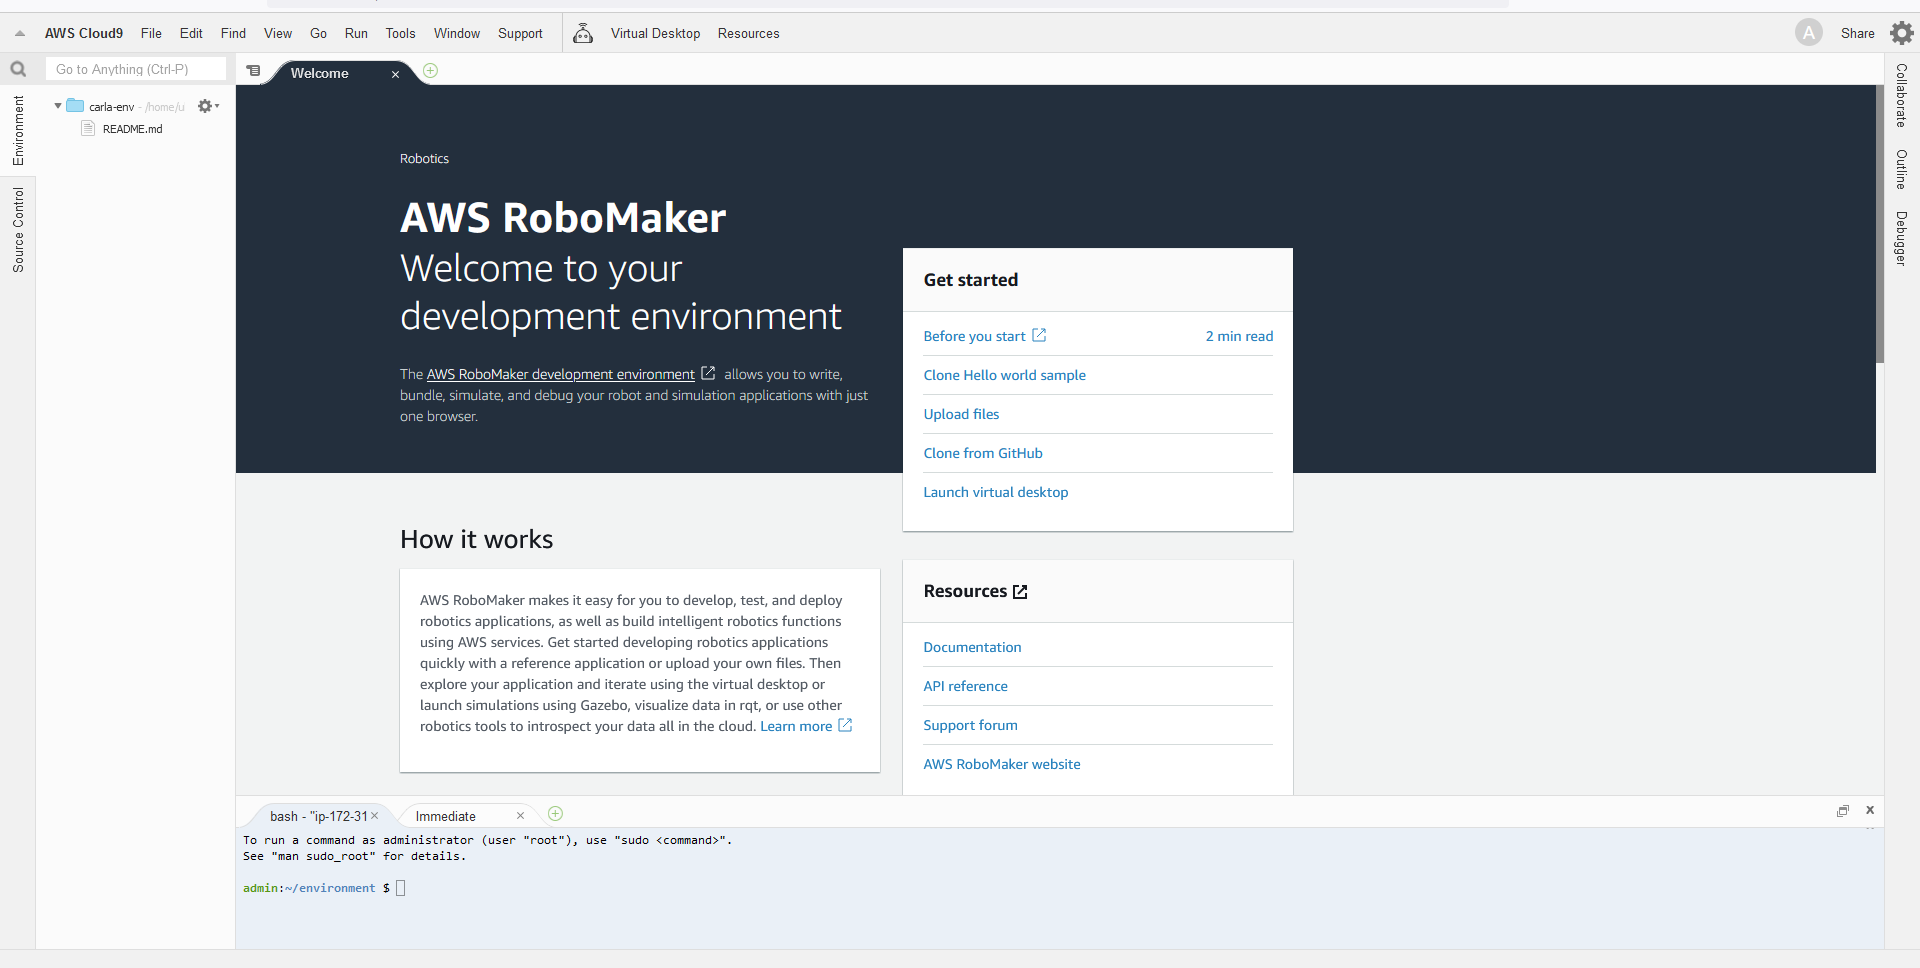This screenshot has width=1920, height=968.
Task: Click Clone Hello world sample link
Action: (1004, 375)
